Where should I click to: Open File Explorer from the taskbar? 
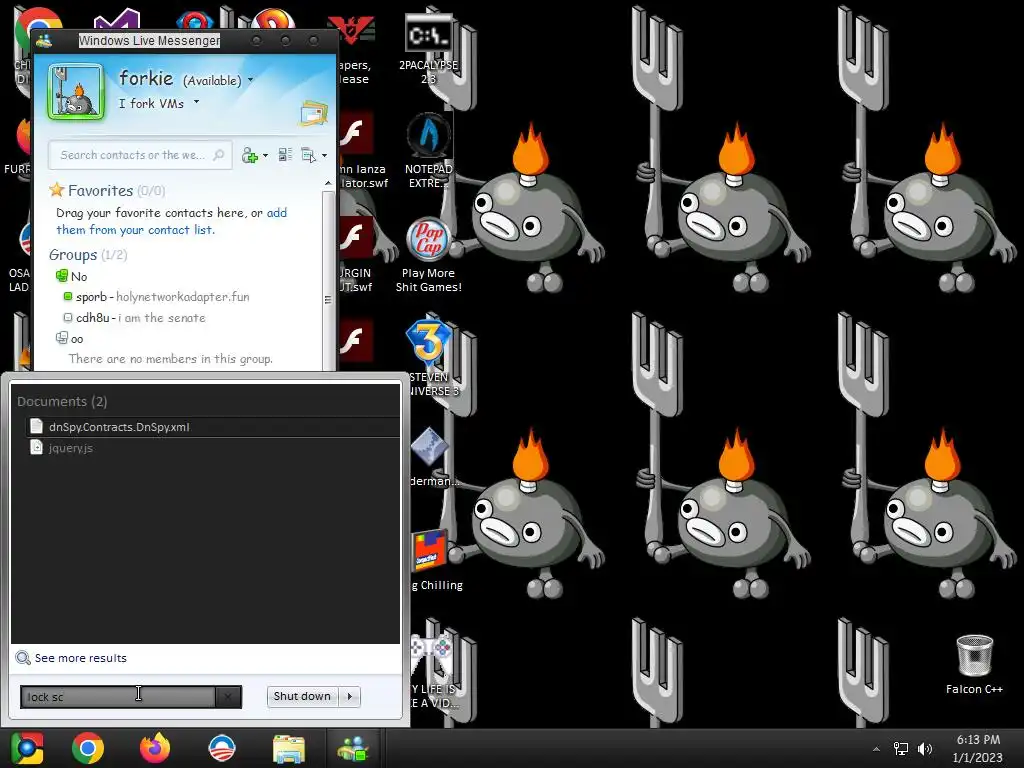pyautogui.click(x=289, y=749)
